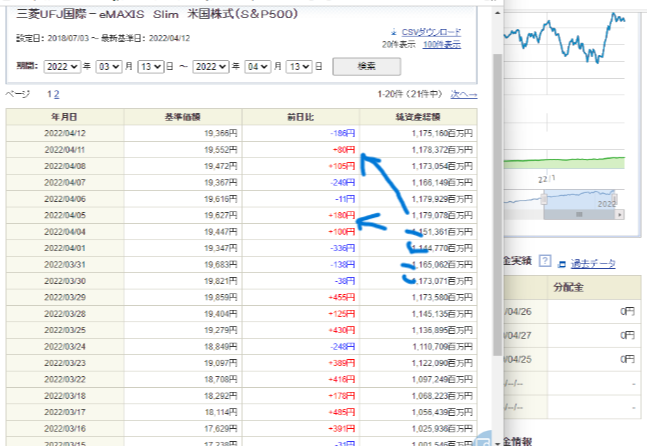Open the end year 2022 dropdown
Screen dimensions: 647x446
(211, 66)
